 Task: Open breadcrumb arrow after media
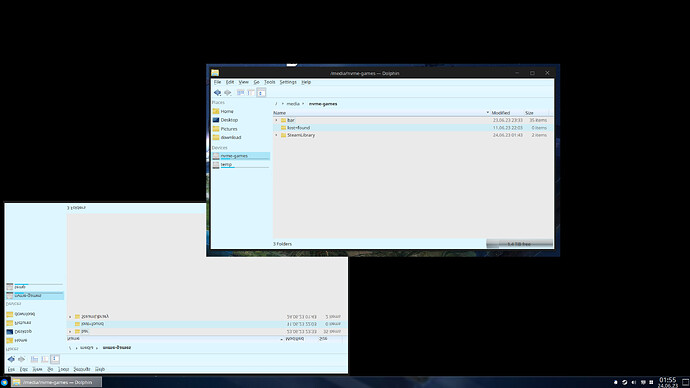point(303,104)
